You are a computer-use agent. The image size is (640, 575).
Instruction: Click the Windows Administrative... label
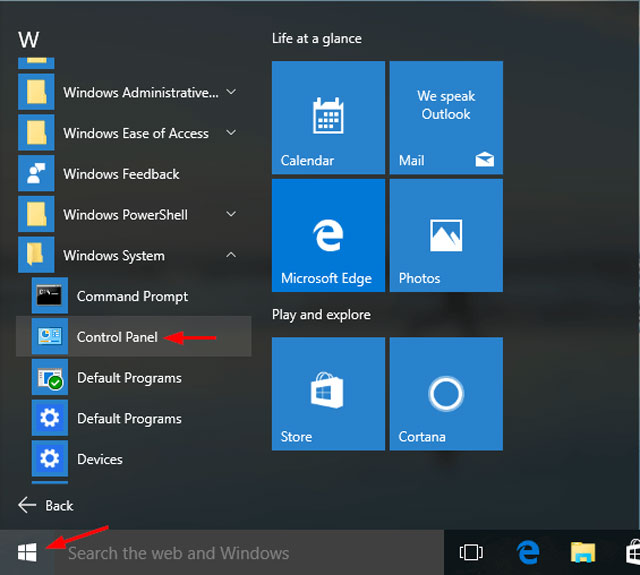(141, 93)
